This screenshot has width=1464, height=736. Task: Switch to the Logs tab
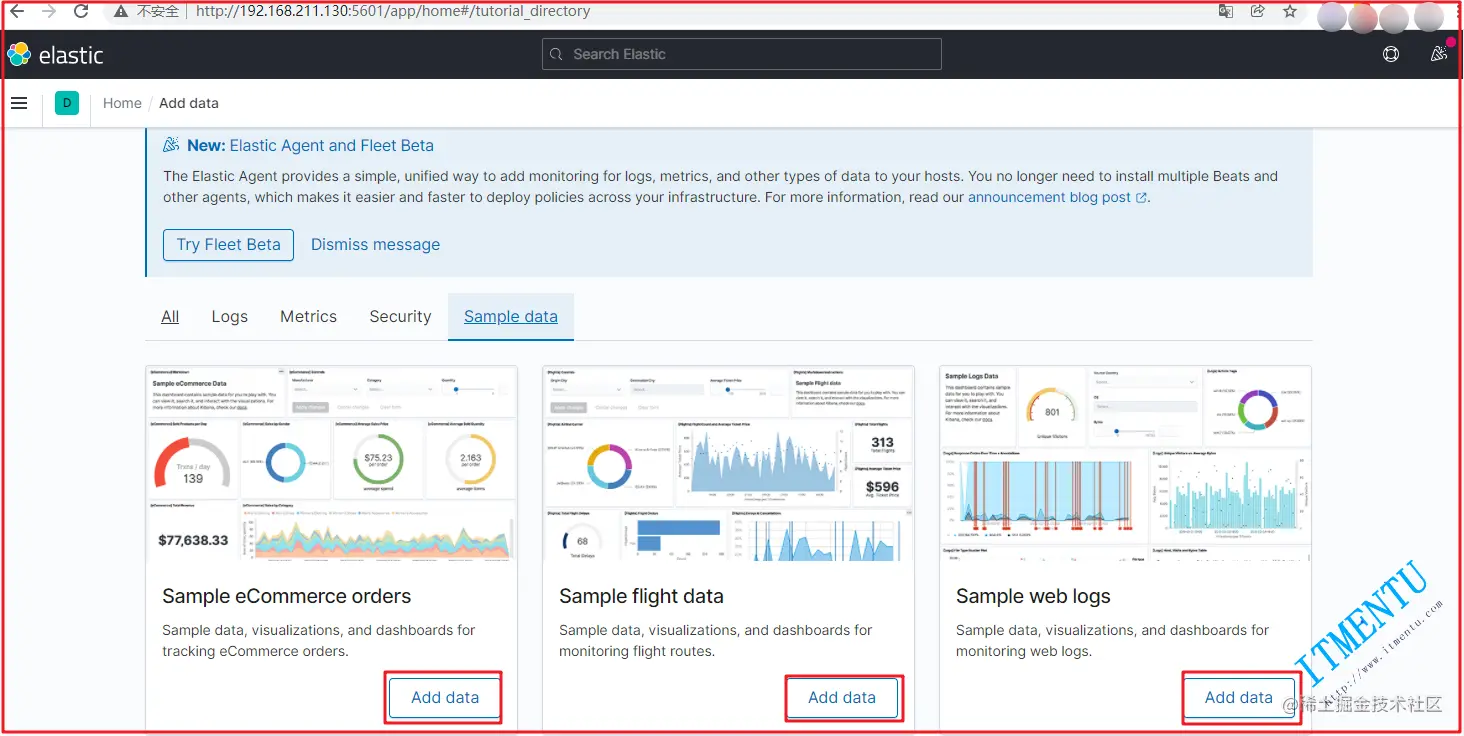[229, 316]
